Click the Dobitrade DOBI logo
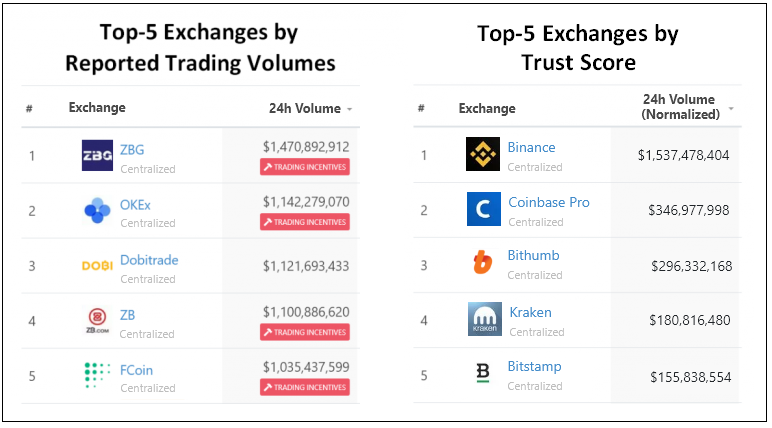Image resolution: width=772 pixels, height=428 pixels. click(x=97, y=266)
